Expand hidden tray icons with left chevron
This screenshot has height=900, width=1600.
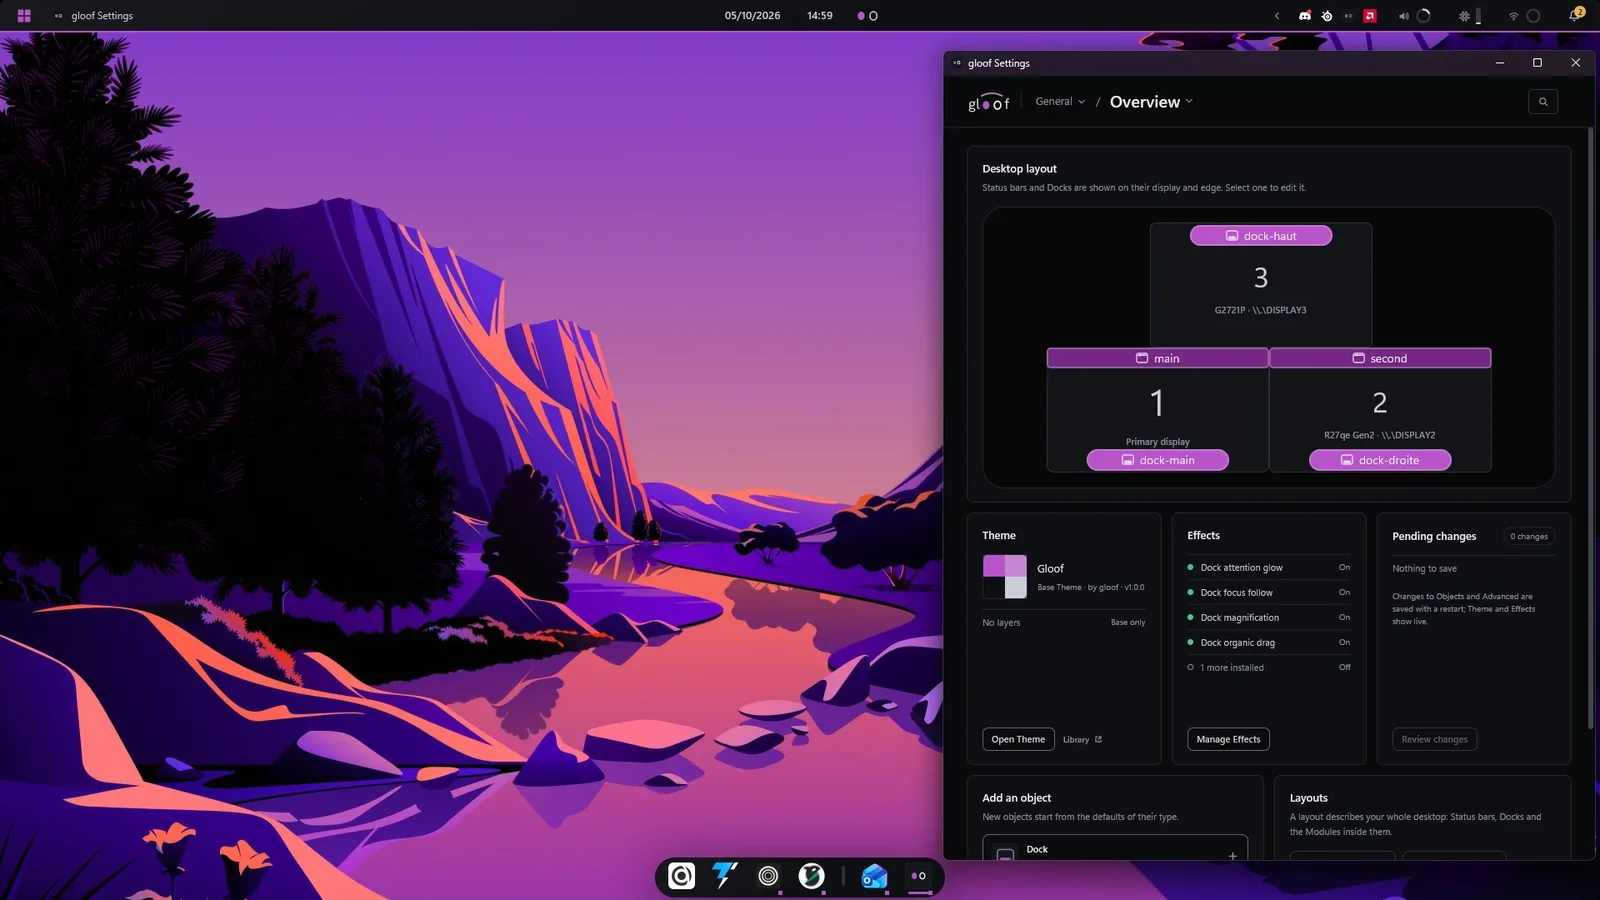pos(1277,16)
